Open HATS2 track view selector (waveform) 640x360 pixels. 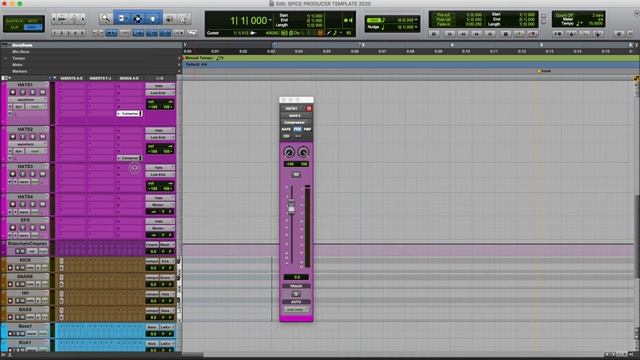pyautogui.click(x=27, y=144)
